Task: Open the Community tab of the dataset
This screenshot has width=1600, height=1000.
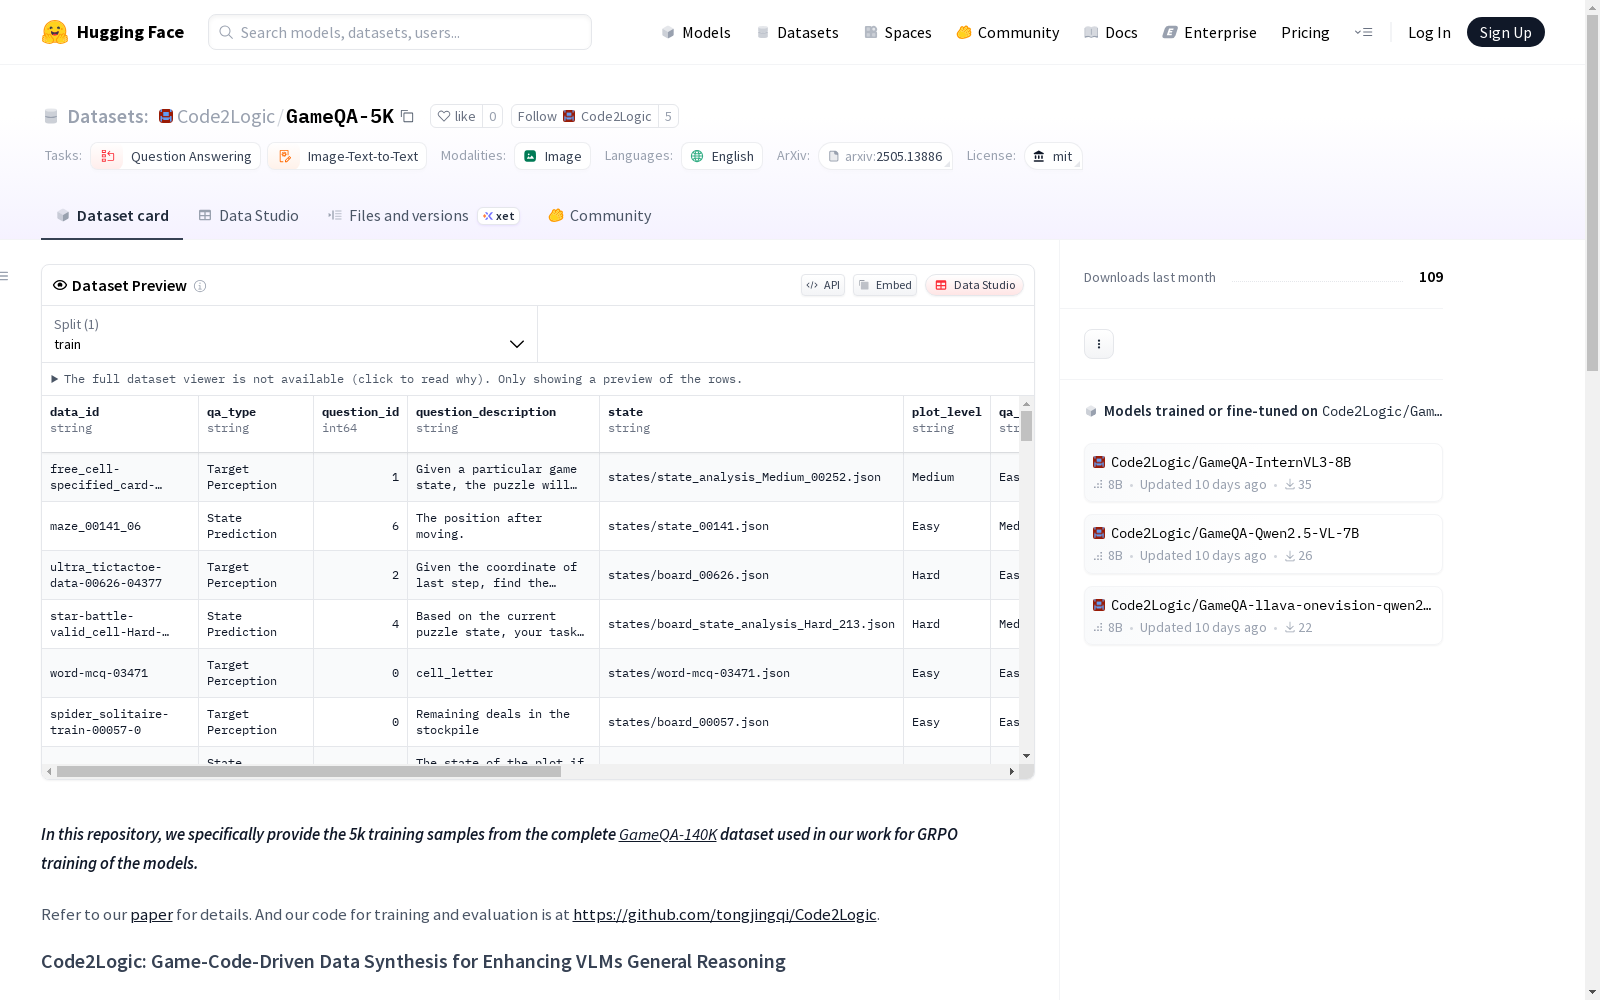Action: coord(600,216)
